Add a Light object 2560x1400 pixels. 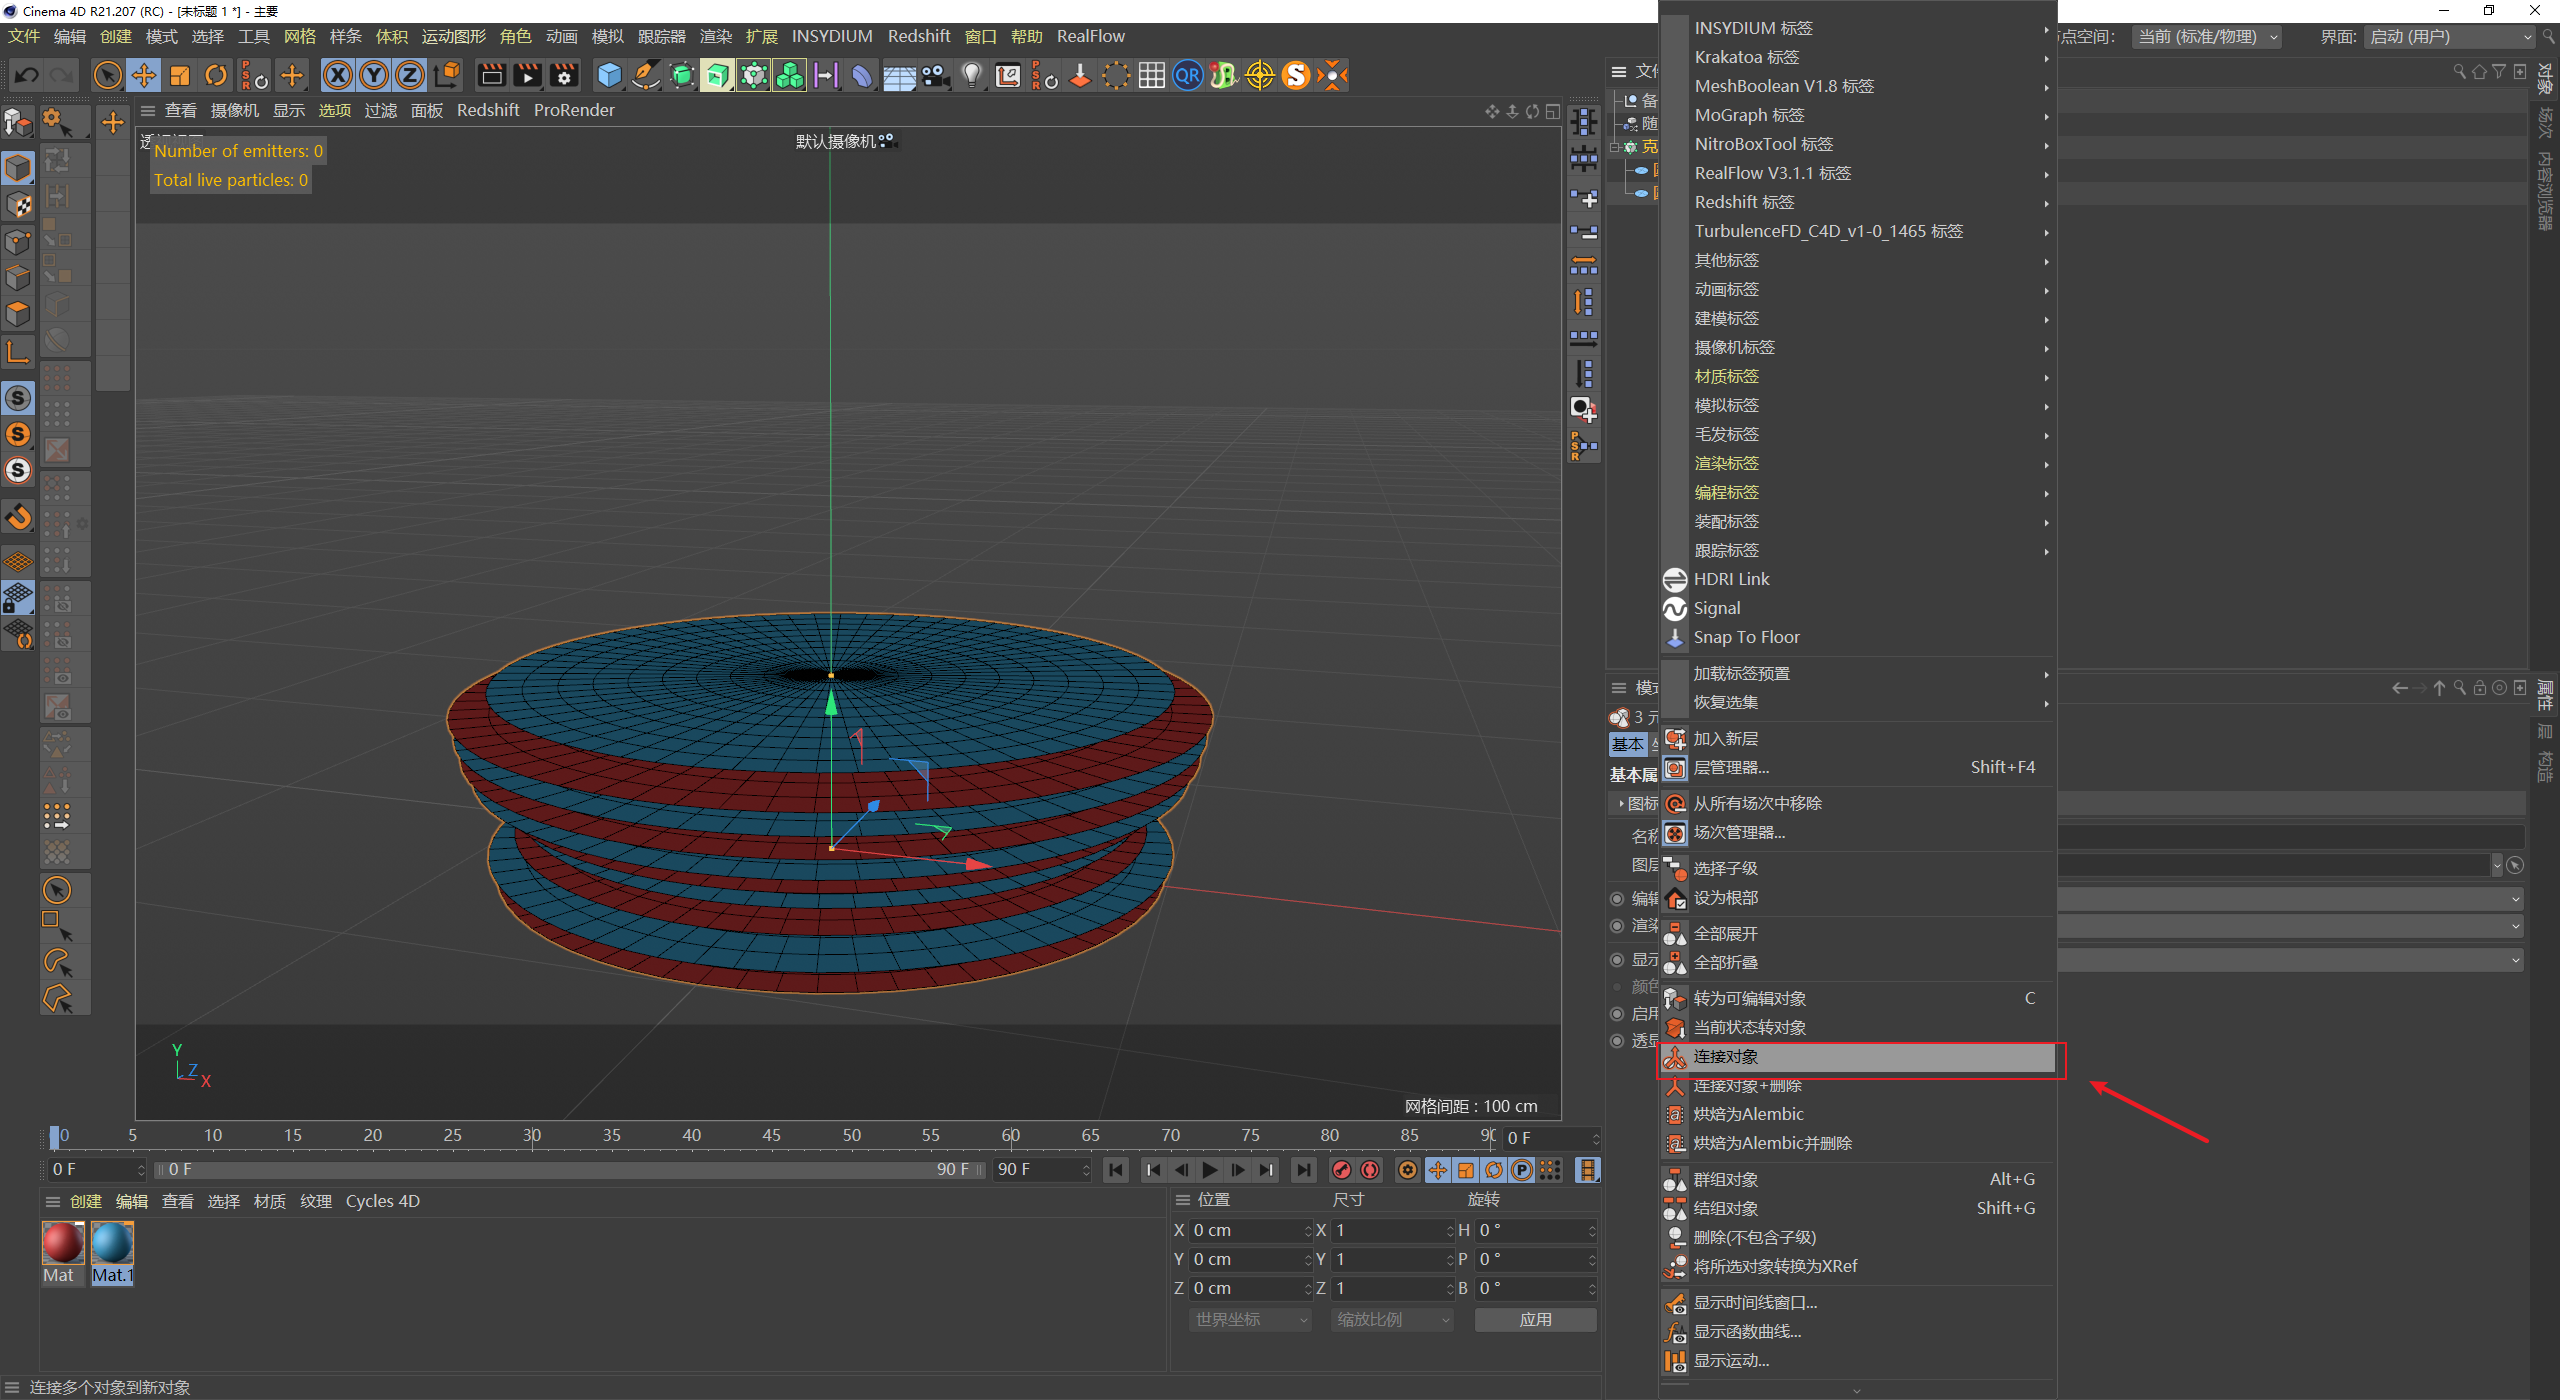point(971,75)
